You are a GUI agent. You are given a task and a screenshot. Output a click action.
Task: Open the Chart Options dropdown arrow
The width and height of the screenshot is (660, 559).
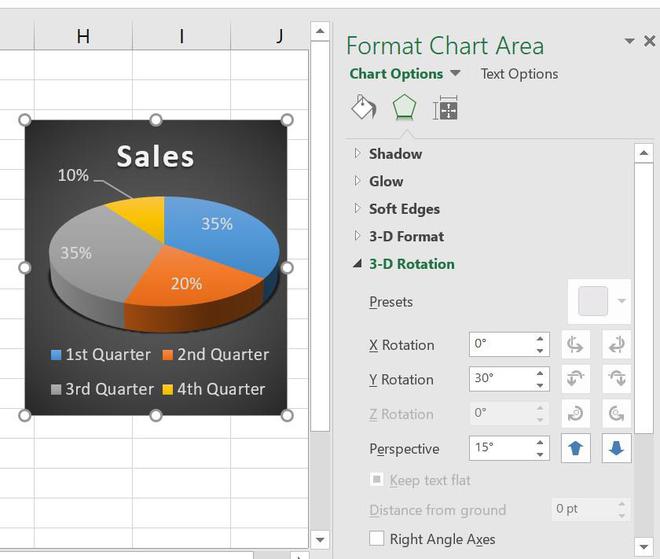(x=455, y=74)
